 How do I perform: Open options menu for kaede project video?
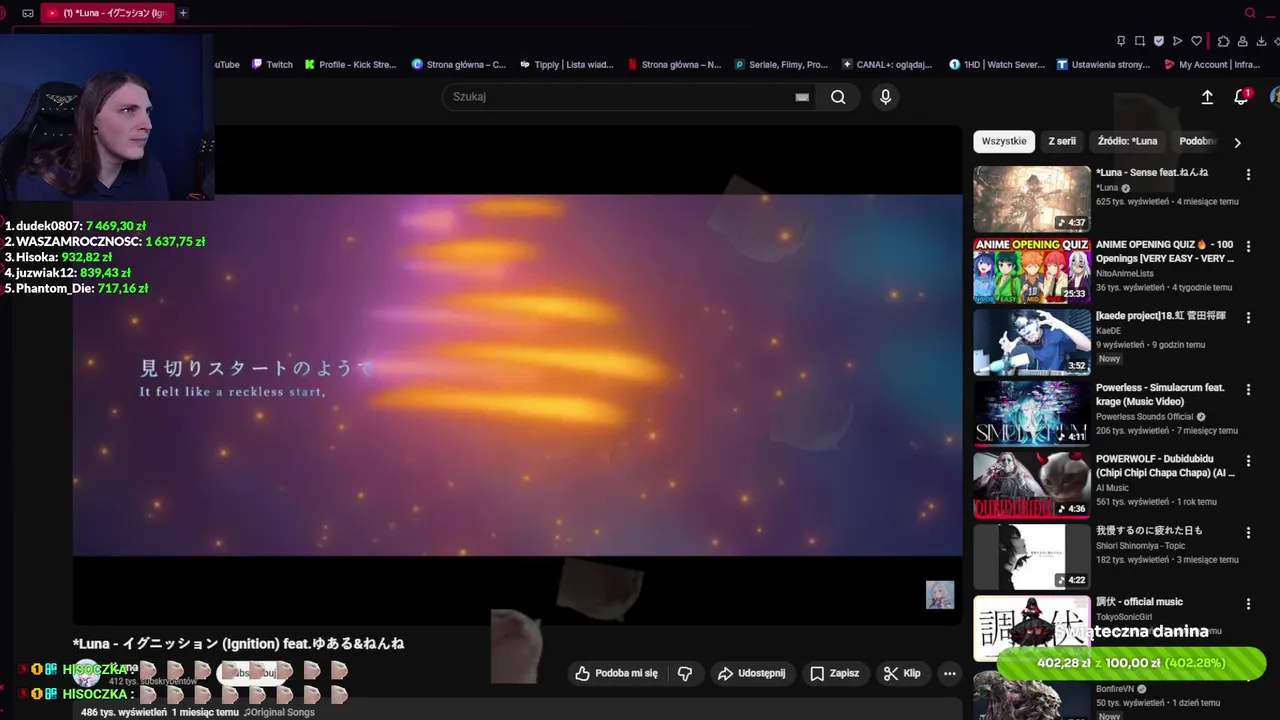1248,318
